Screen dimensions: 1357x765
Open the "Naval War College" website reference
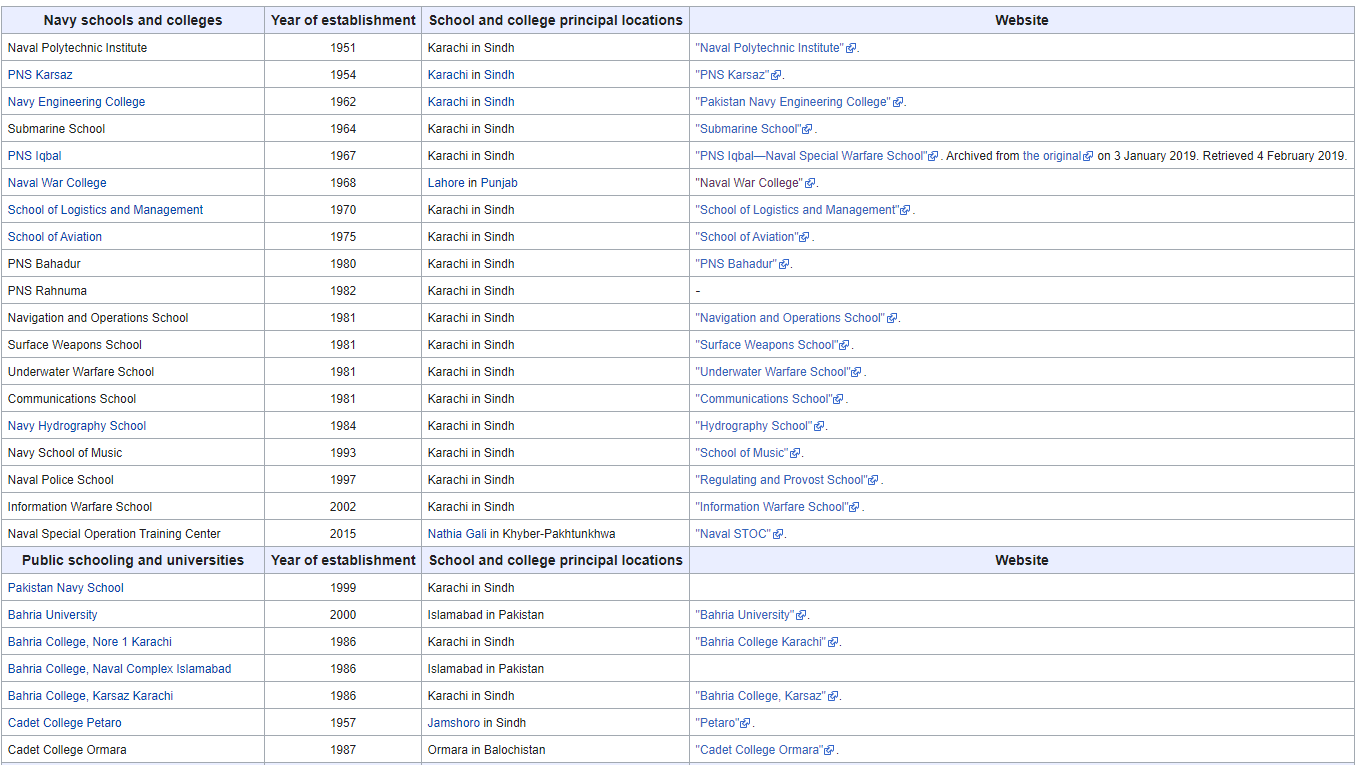click(x=748, y=183)
